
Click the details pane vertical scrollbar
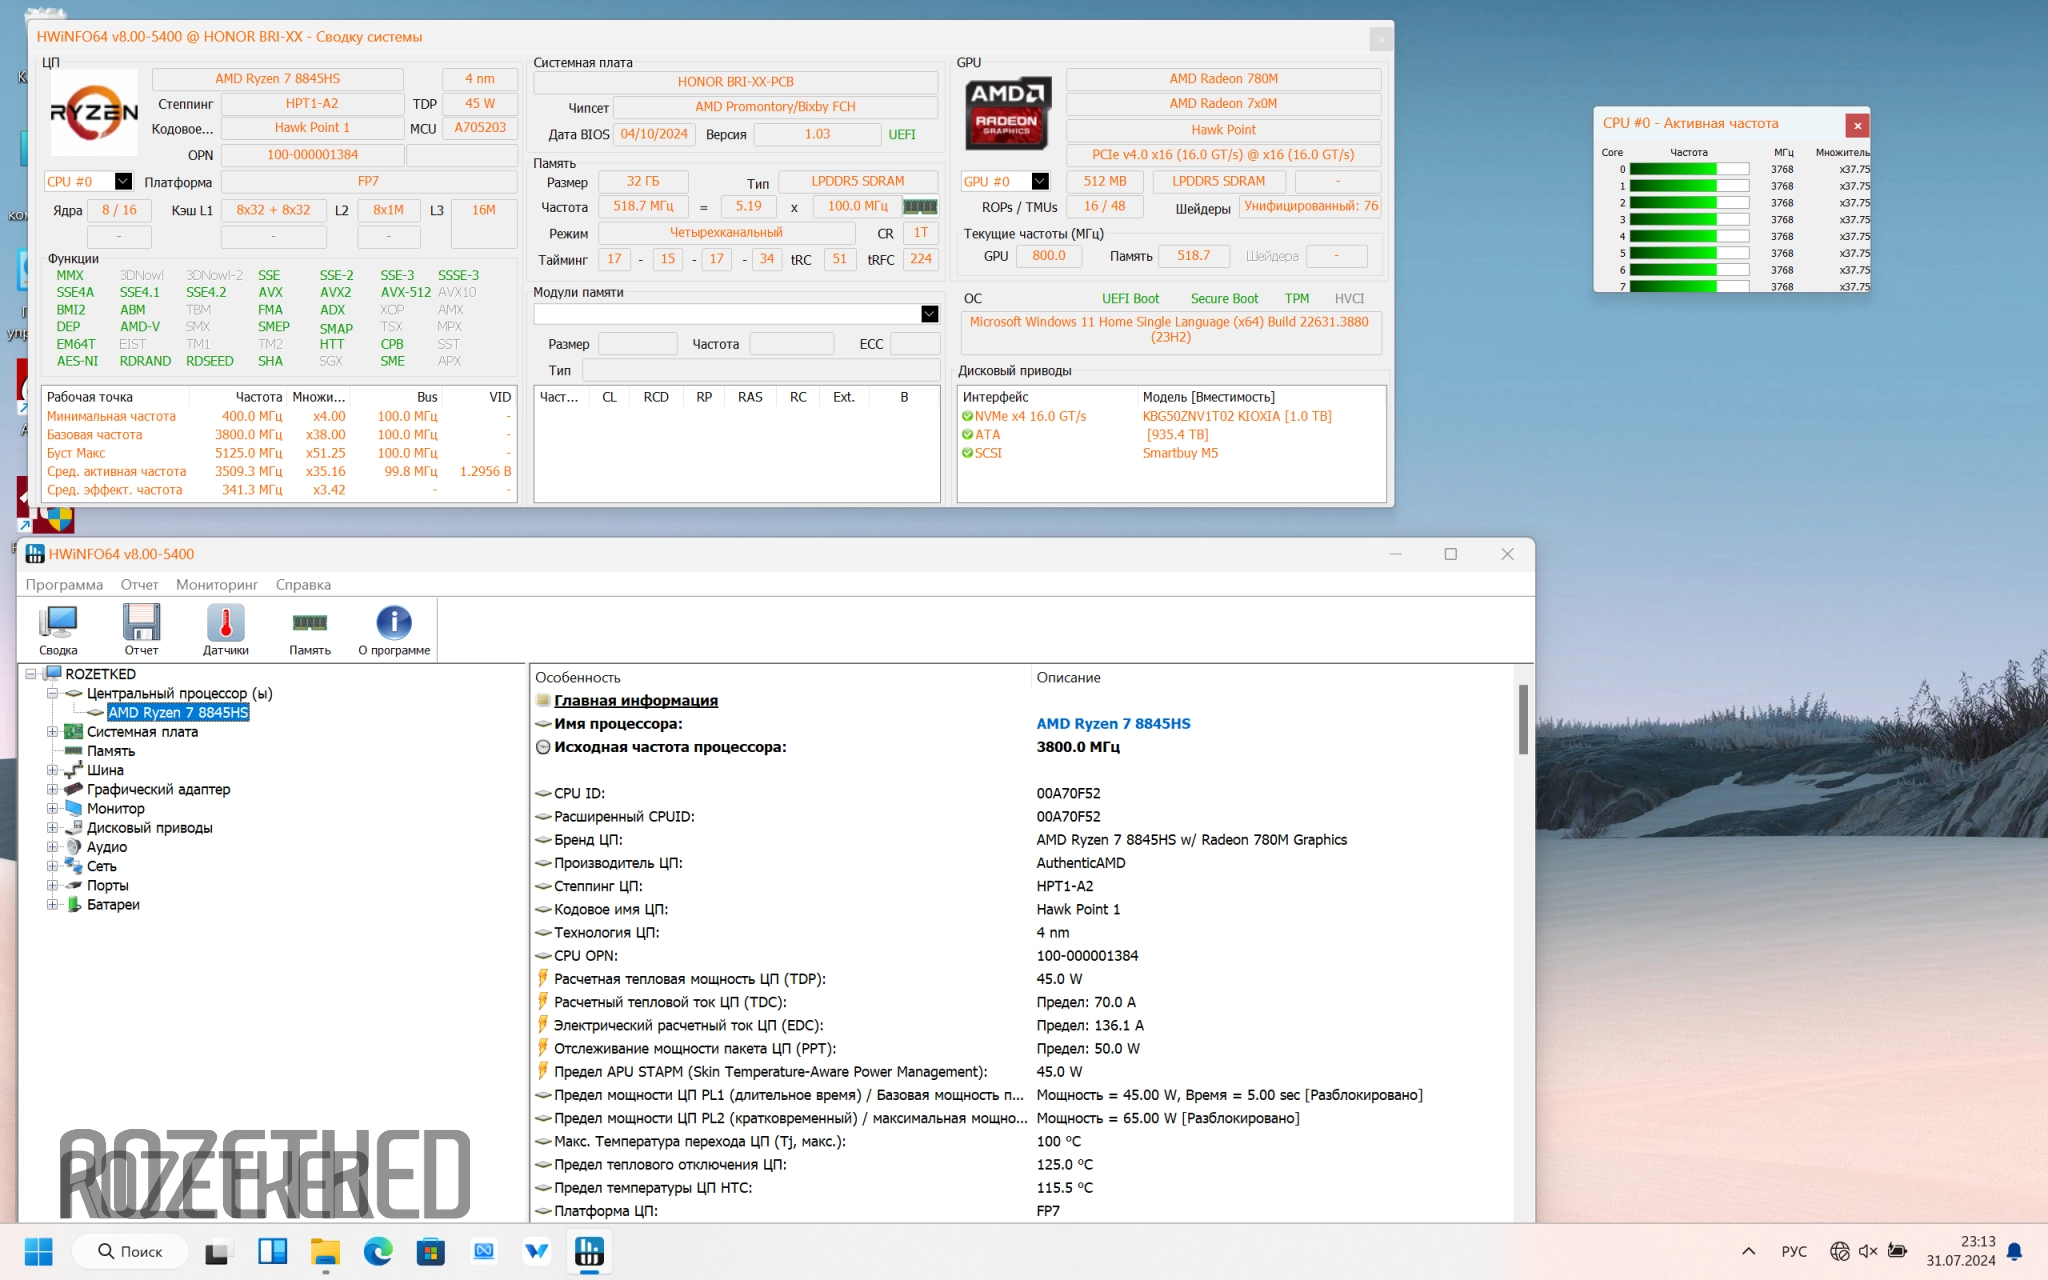[1523, 720]
